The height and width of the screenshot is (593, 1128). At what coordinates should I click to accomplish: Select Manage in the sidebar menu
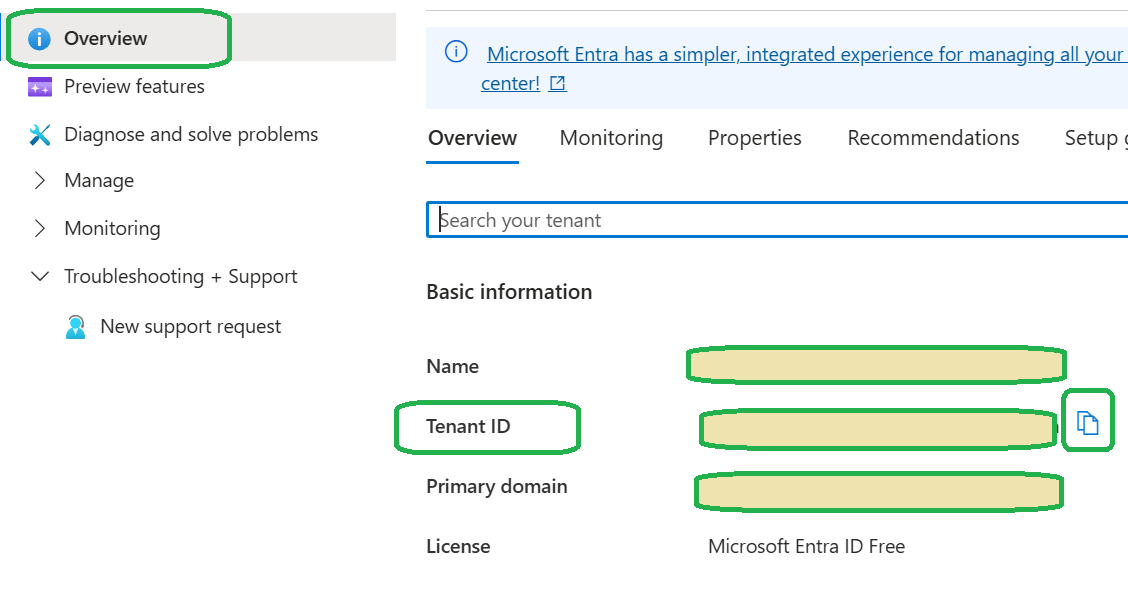point(99,181)
